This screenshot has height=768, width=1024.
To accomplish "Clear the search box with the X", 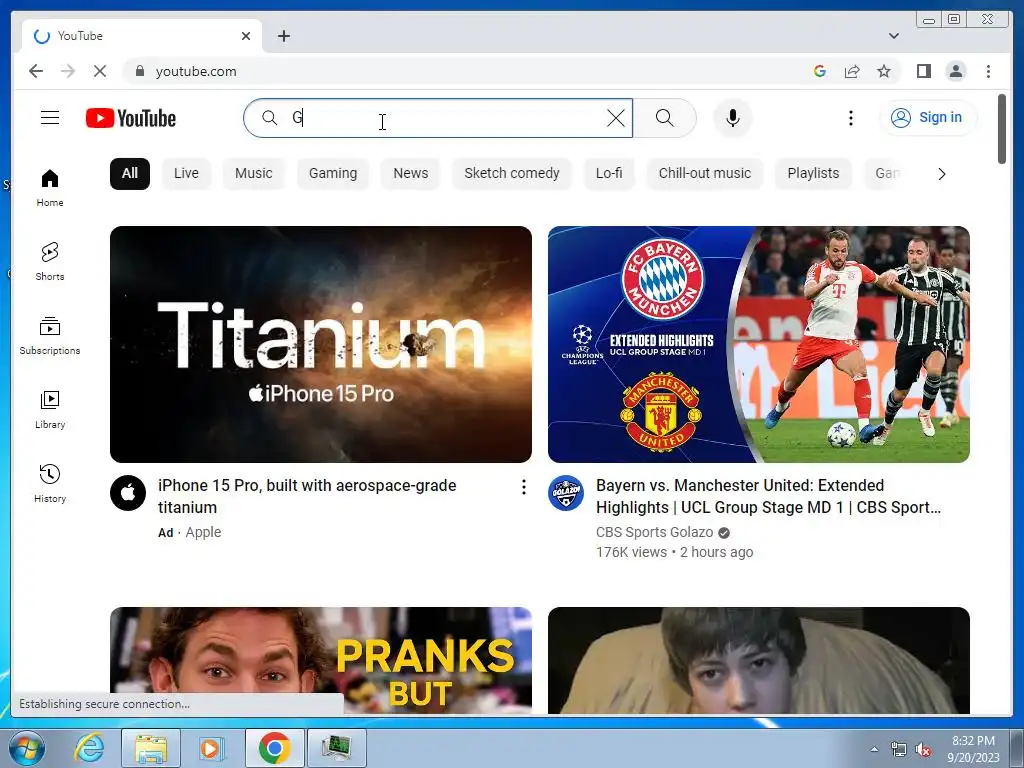I will click(615, 118).
